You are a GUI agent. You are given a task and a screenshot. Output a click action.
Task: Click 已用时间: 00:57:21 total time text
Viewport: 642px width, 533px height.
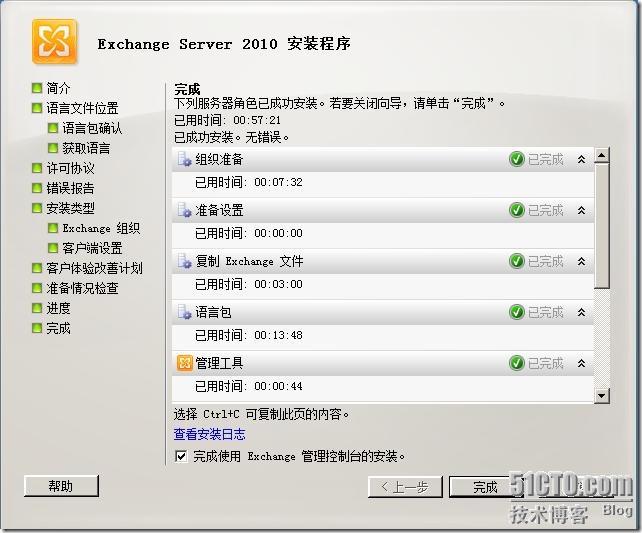[227, 120]
